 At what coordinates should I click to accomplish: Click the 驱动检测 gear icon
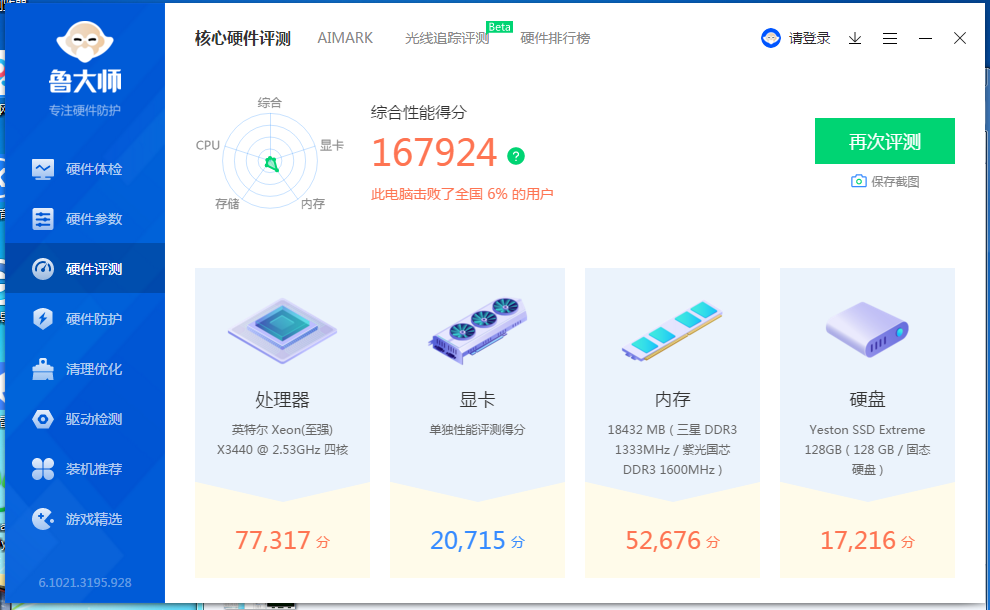click(43, 419)
